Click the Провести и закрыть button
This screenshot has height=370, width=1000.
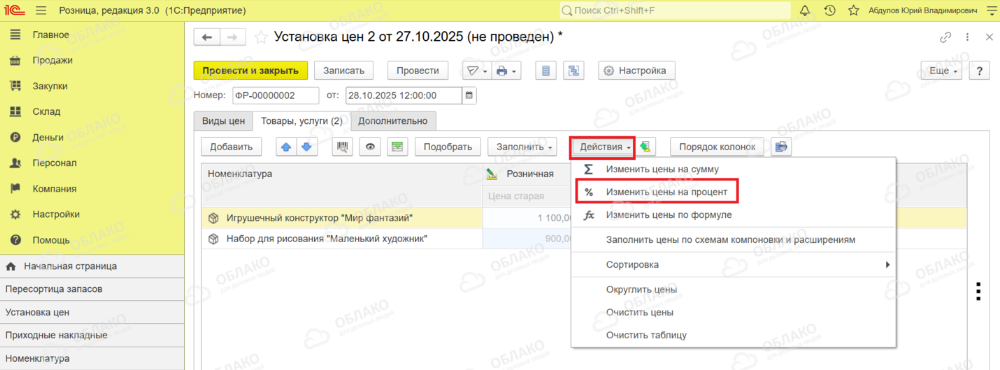[x=251, y=71]
